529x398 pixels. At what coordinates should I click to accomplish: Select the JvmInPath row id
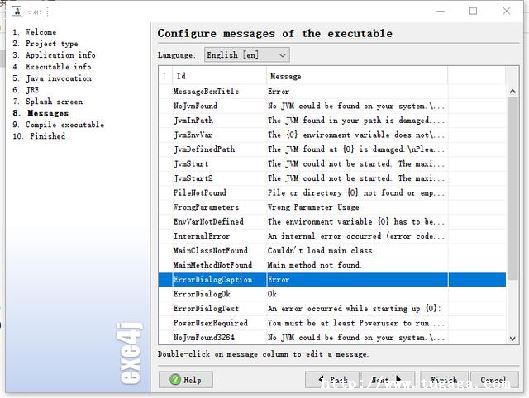click(193, 120)
